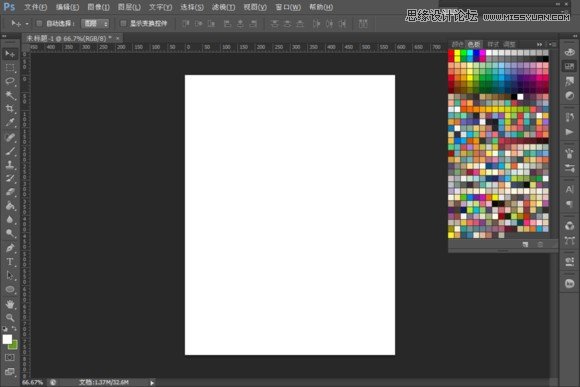Pick the pure red swatch in the top row
The width and height of the screenshot is (580, 387).
coord(451,53)
